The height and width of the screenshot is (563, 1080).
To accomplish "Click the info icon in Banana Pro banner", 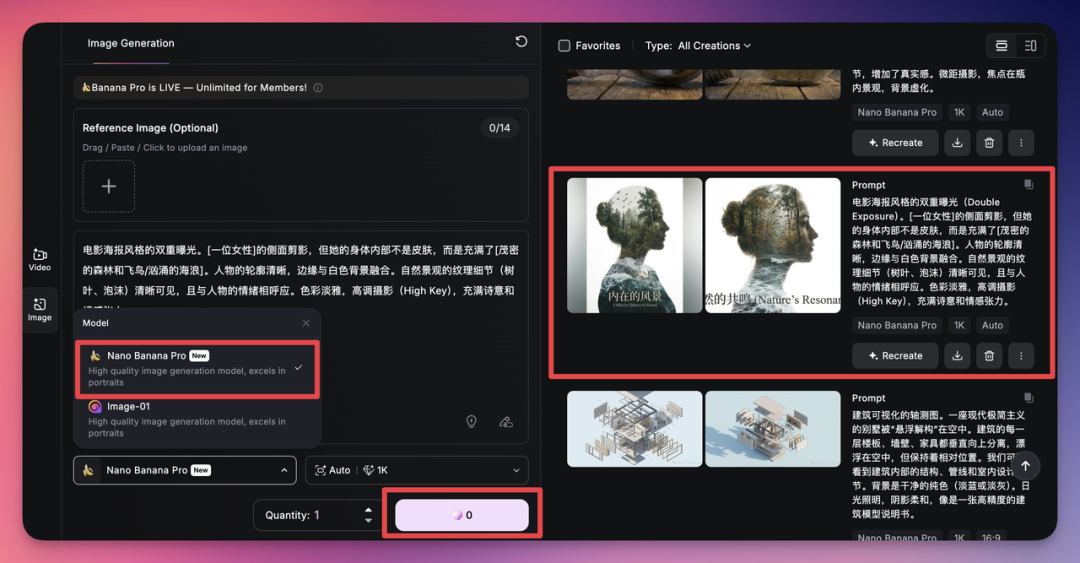I will pos(318,88).
